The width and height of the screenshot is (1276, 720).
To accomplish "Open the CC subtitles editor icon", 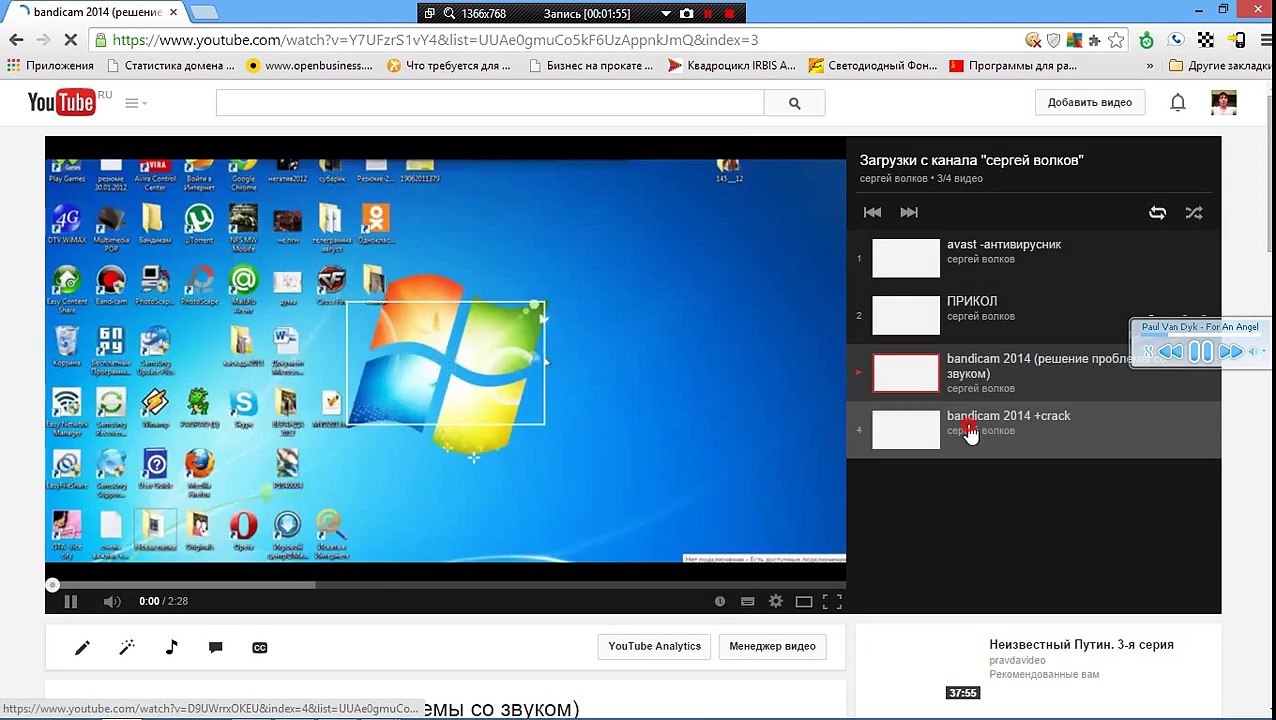I will coord(260,647).
